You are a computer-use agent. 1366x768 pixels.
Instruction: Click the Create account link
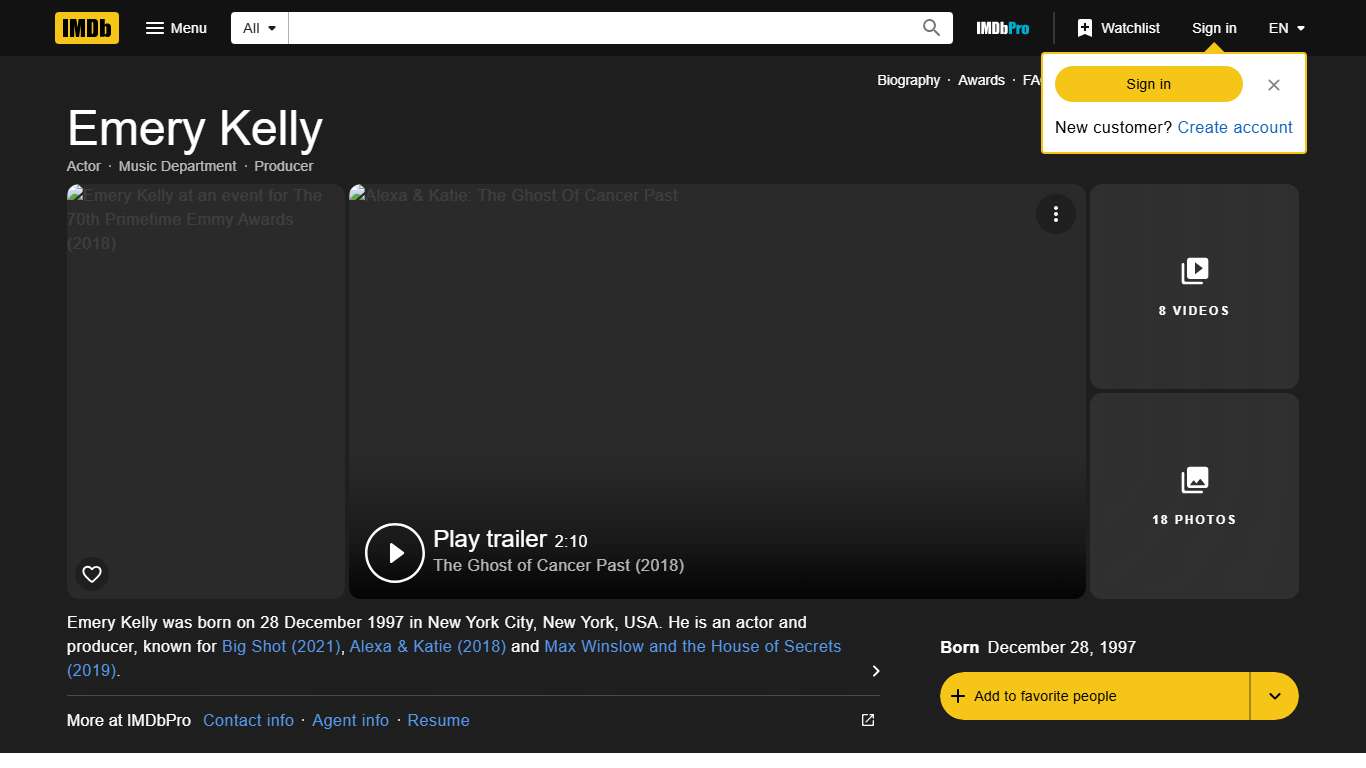coord(1234,127)
